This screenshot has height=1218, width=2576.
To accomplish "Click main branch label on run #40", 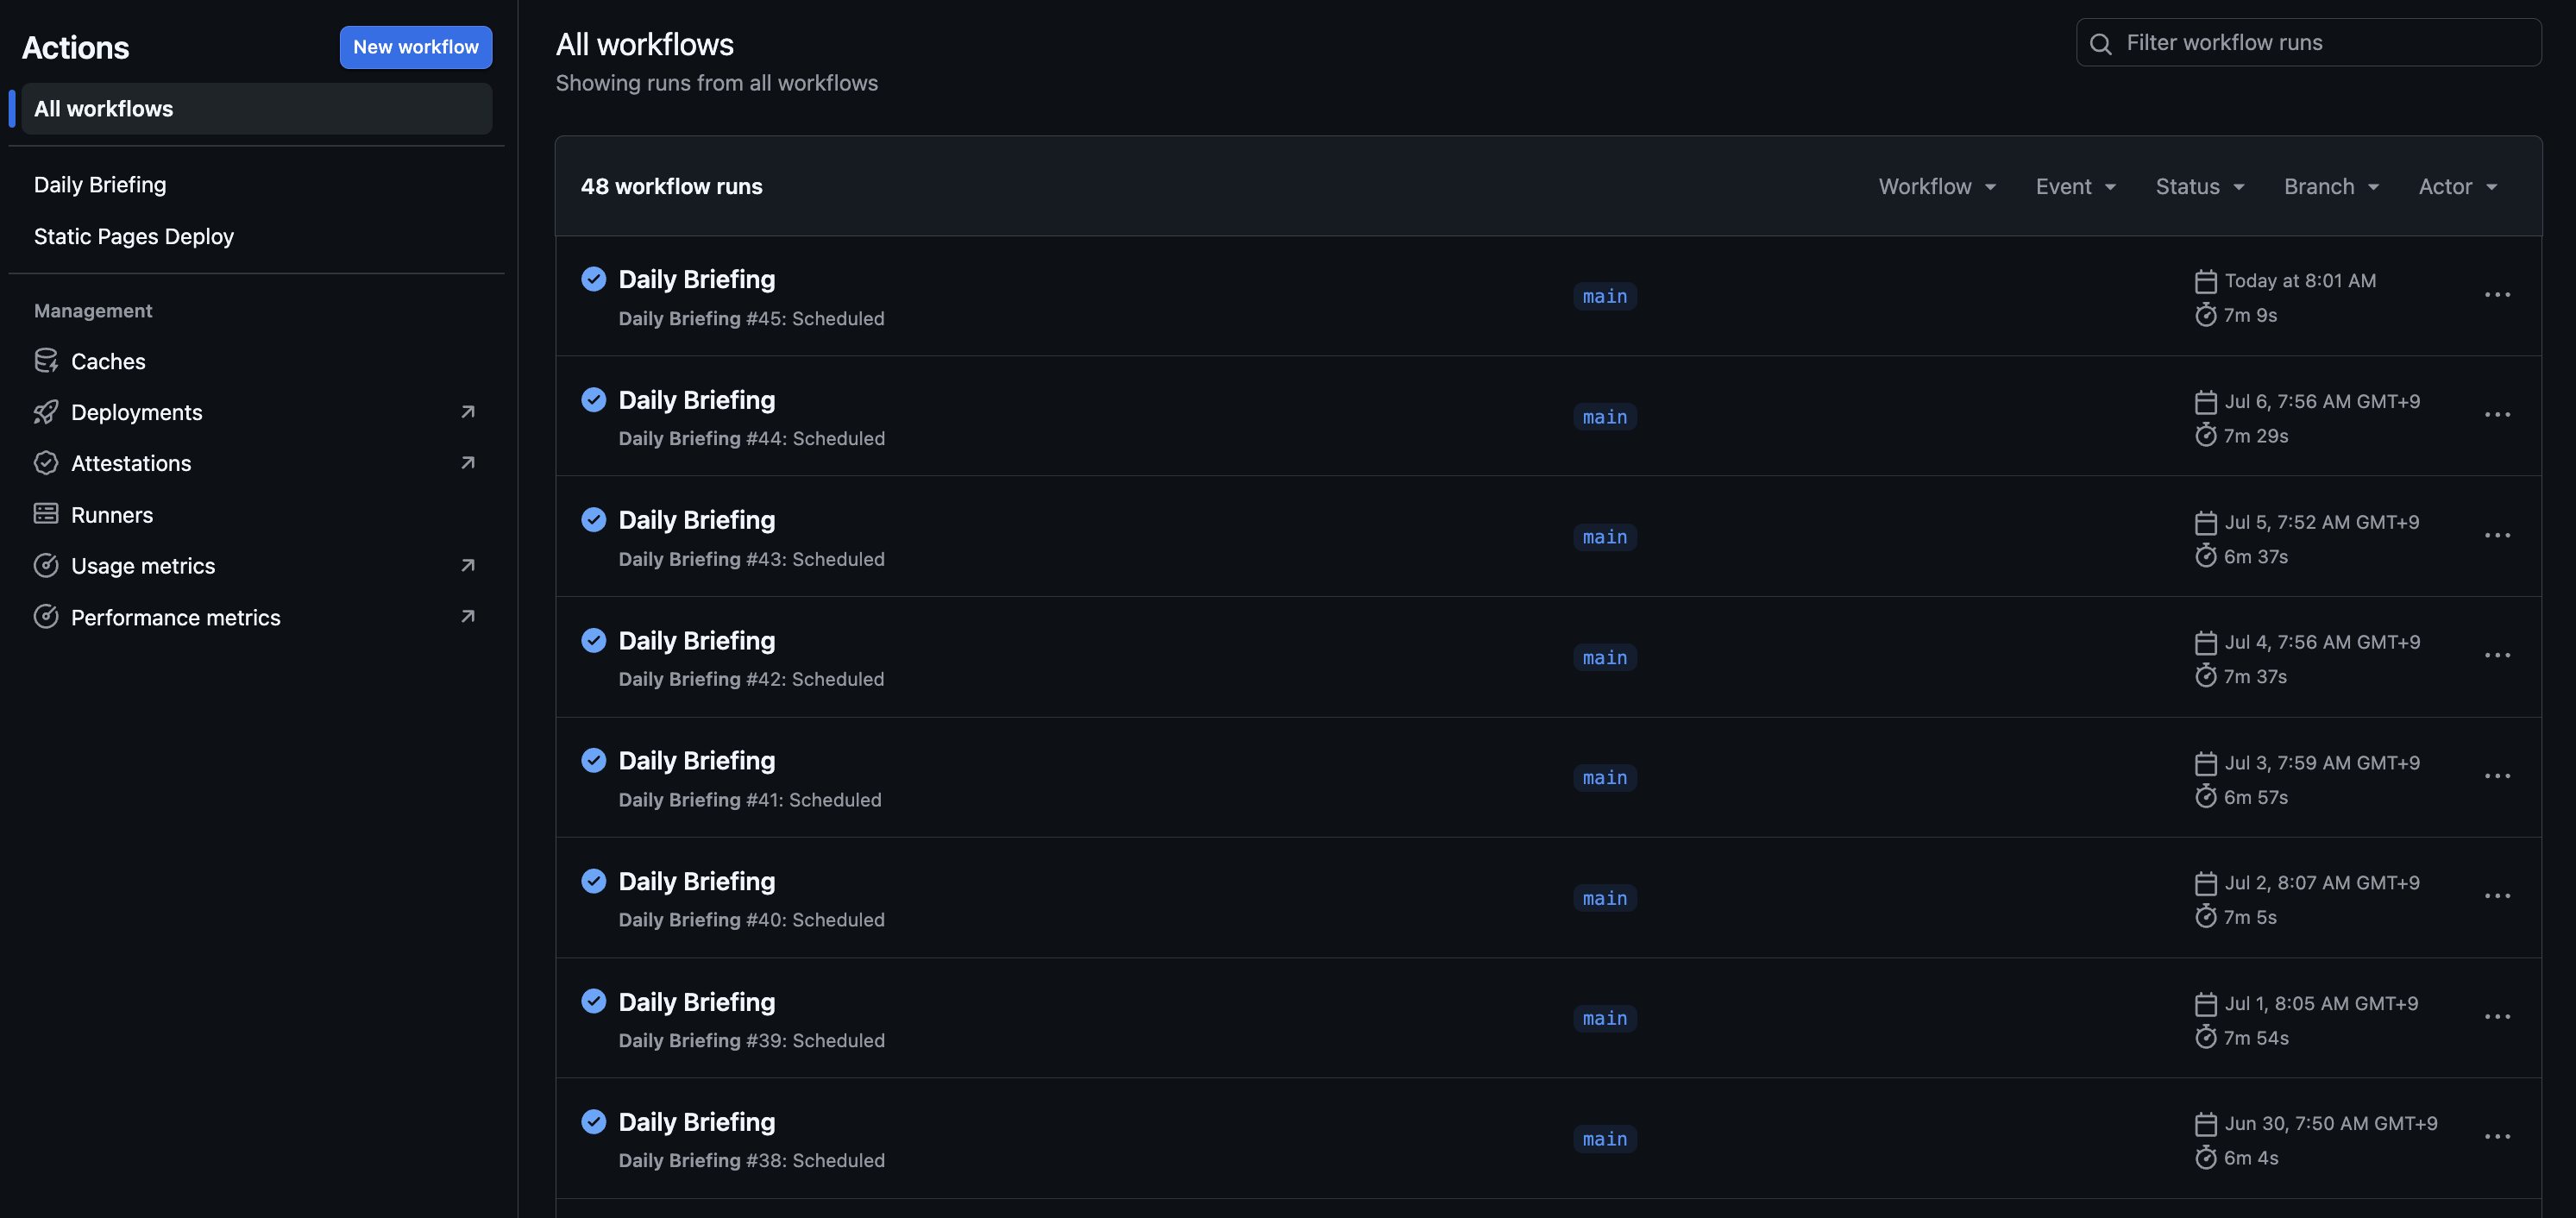I will tap(1604, 898).
